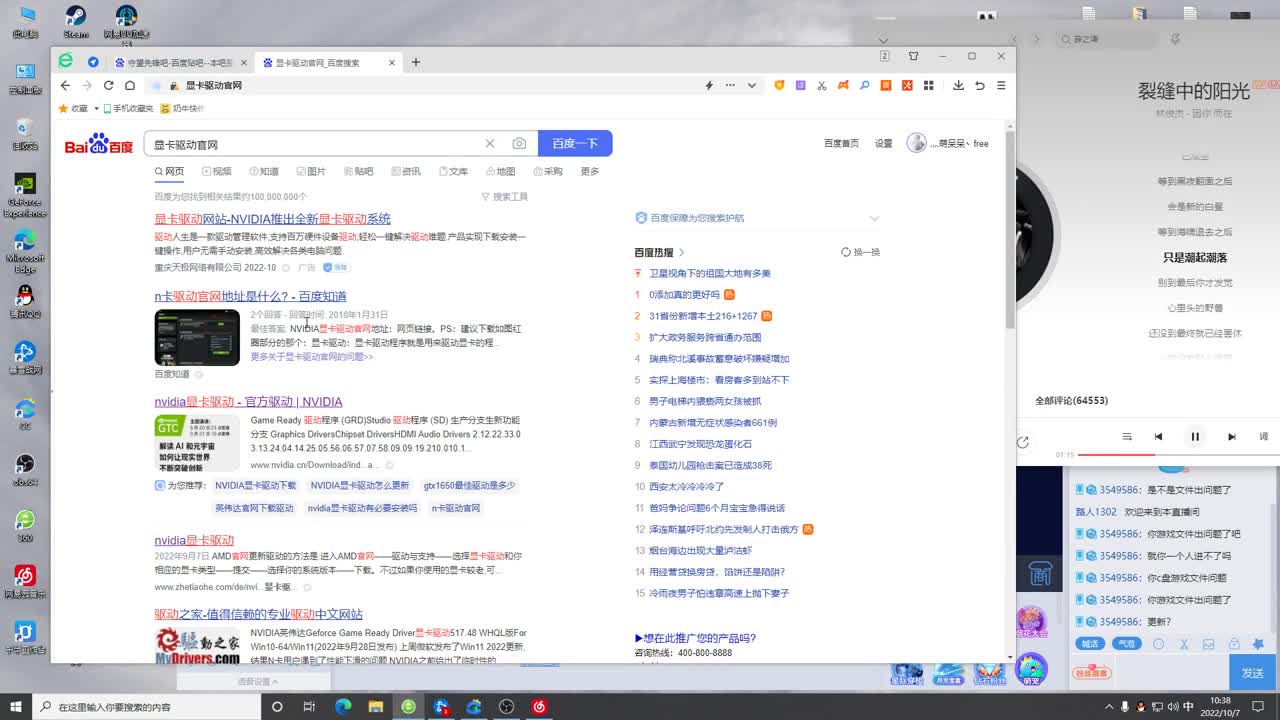The image size is (1280, 720).
Task: Click the browser back arrow
Action: pyautogui.click(x=66, y=86)
